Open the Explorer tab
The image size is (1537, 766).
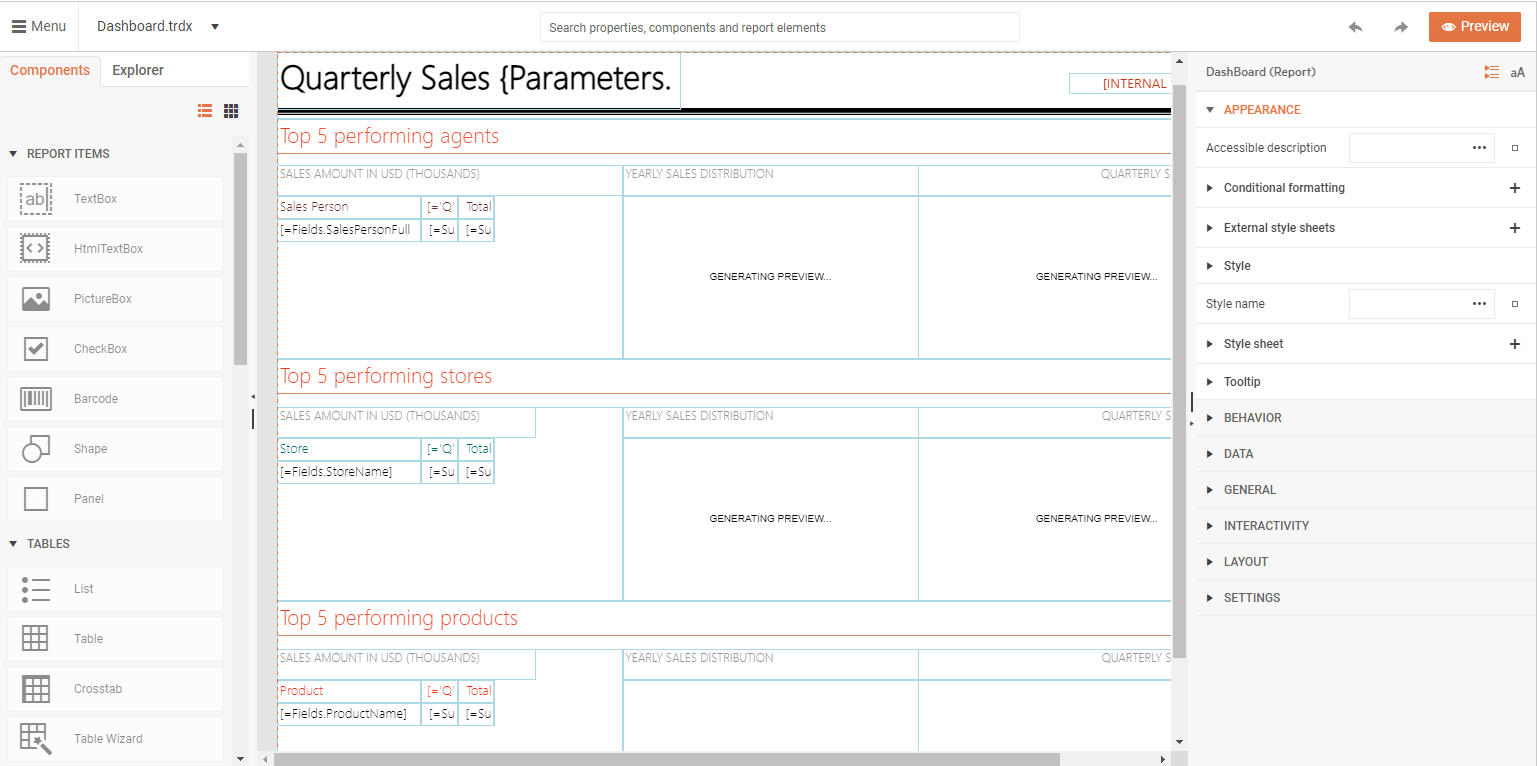[x=138, y=70]
